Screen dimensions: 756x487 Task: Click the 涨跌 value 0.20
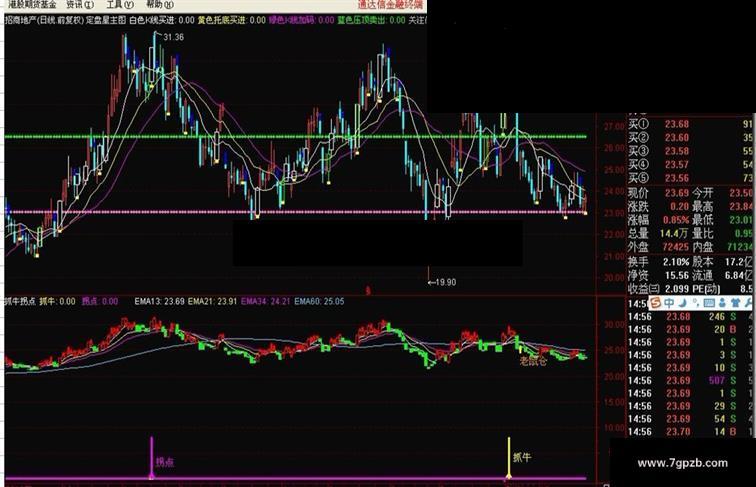click(x=679, y=206)
